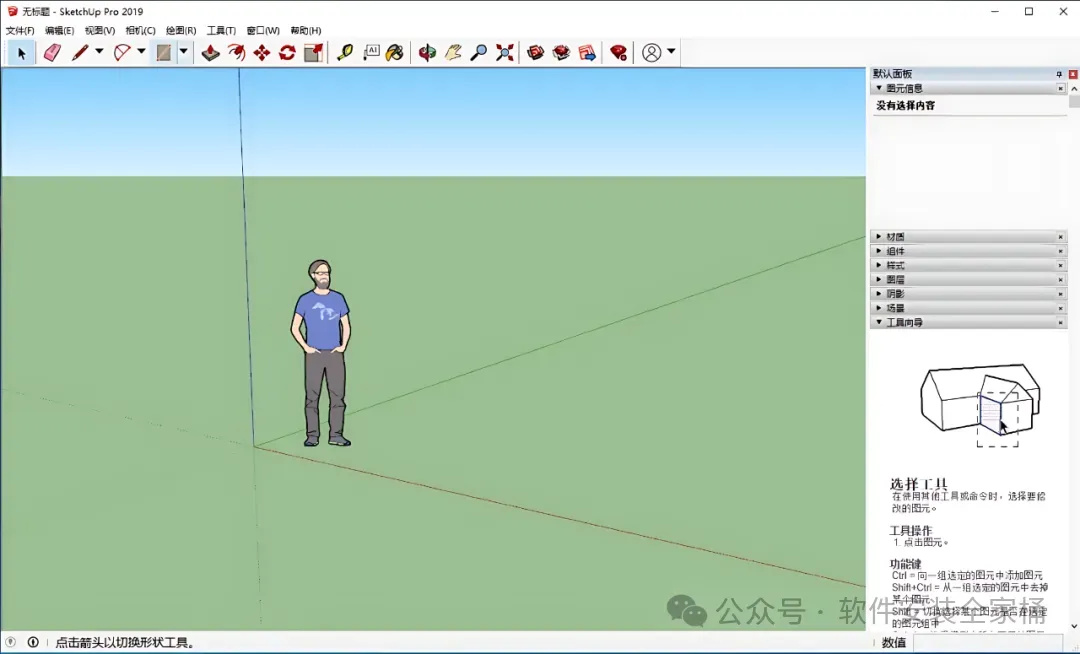Screen dimensions: 1080x654
Task: Open the Extension Warehouse
Action: coord(561,53)
